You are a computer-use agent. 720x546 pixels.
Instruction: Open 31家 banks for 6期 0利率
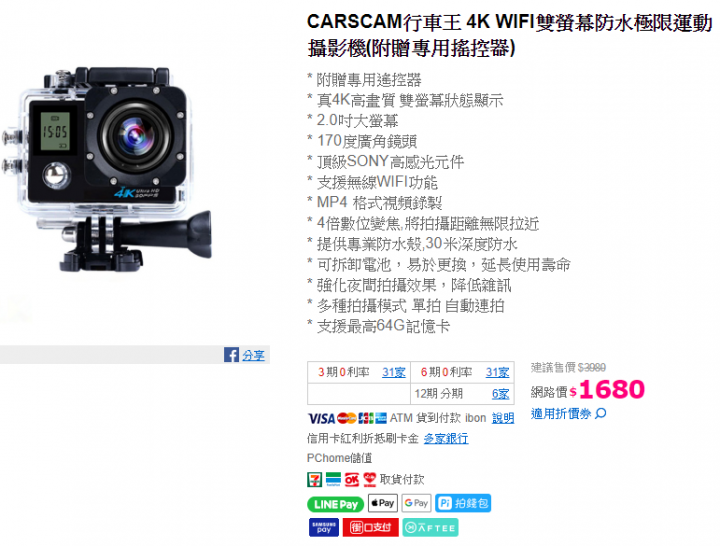(x=498, y=372)
